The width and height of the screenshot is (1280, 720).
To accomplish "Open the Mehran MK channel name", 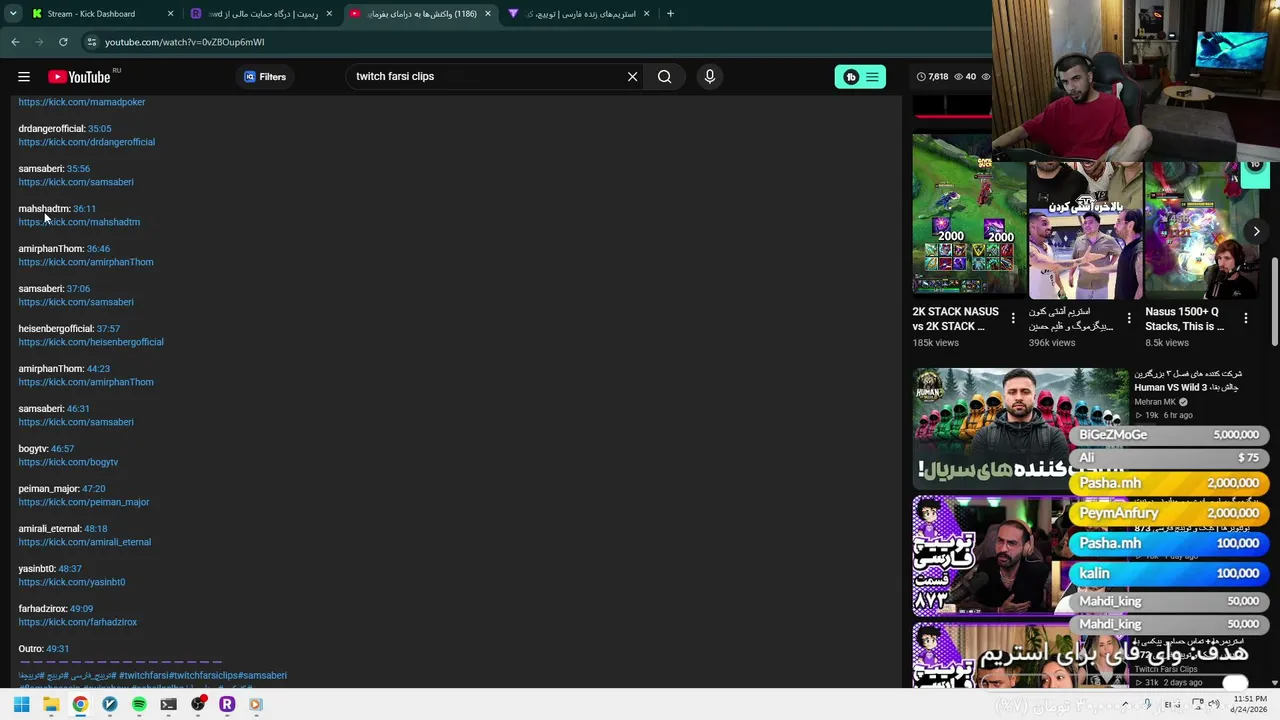I will pos(1155,402).
